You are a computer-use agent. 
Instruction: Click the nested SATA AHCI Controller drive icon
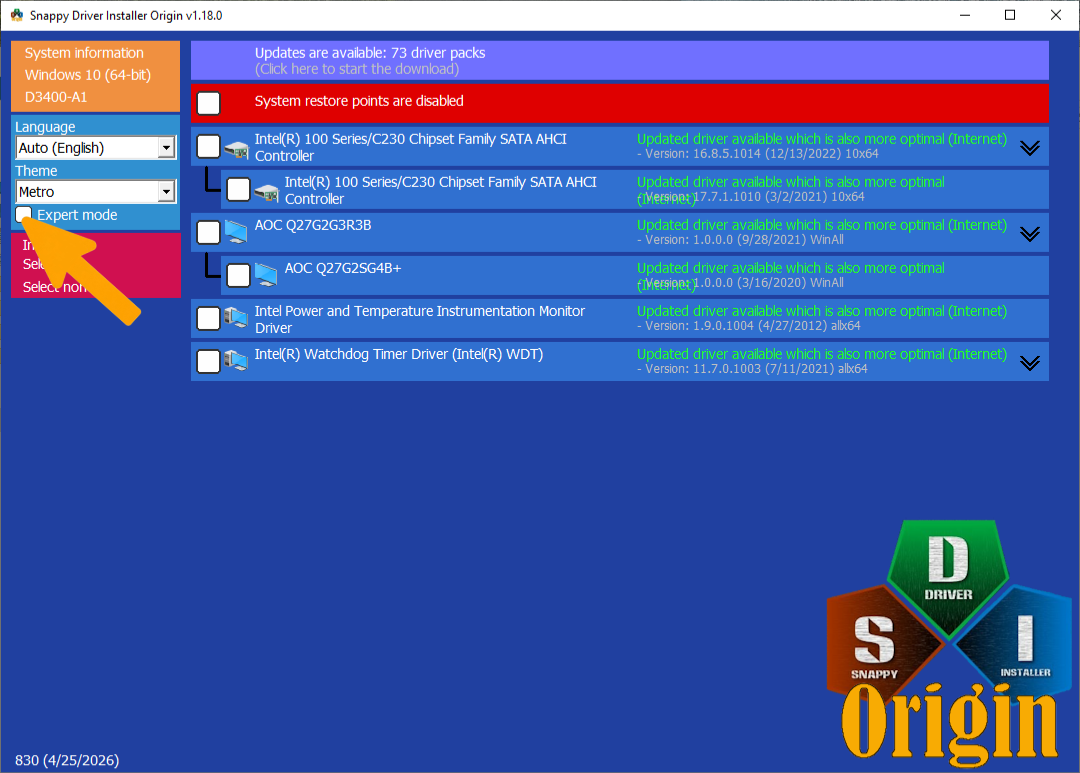pos(267,191)
